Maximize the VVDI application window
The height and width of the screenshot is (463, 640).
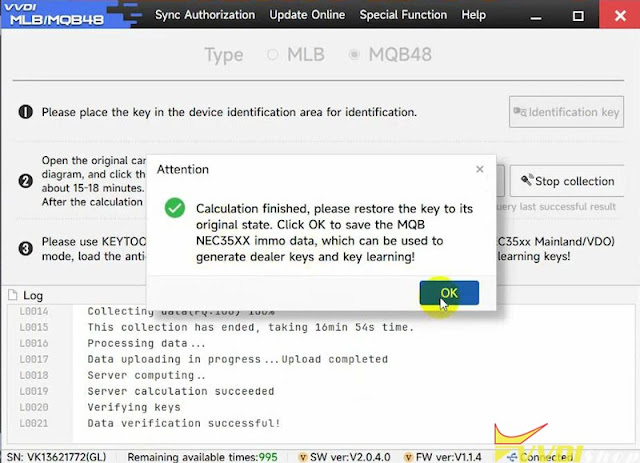pos(578,16)
